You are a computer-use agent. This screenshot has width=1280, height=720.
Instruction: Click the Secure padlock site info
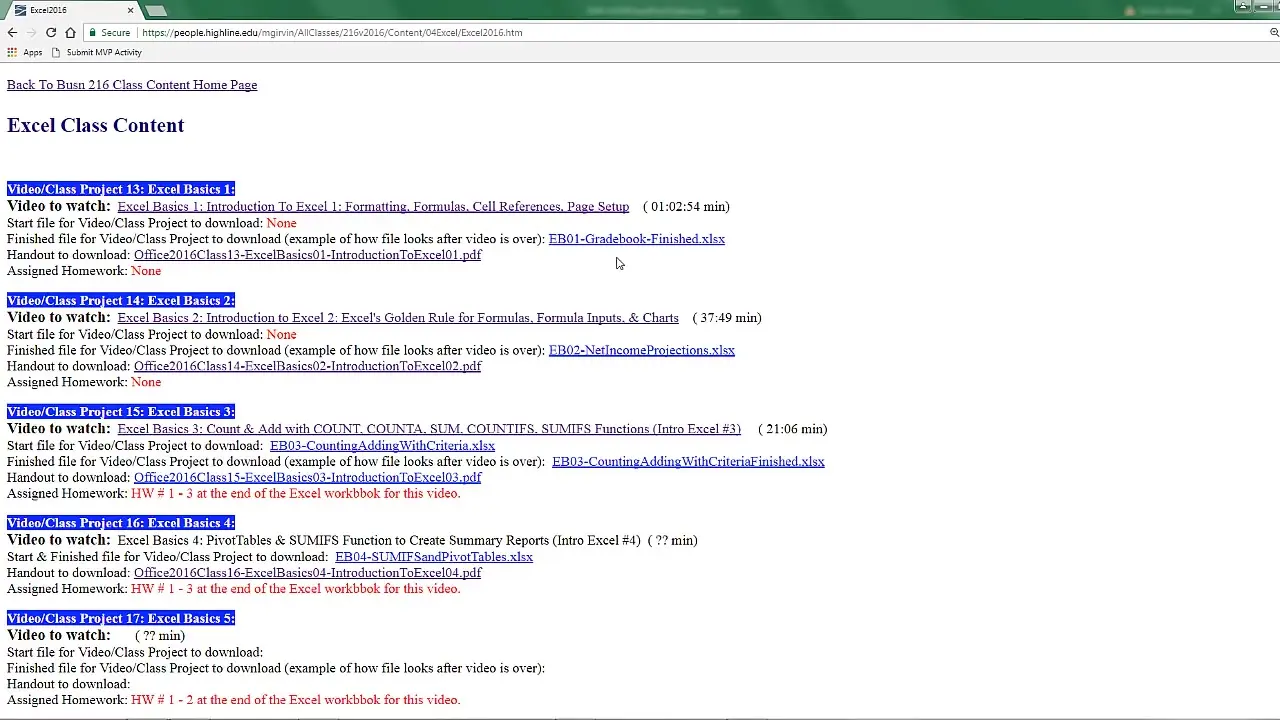tap(109, 32)
